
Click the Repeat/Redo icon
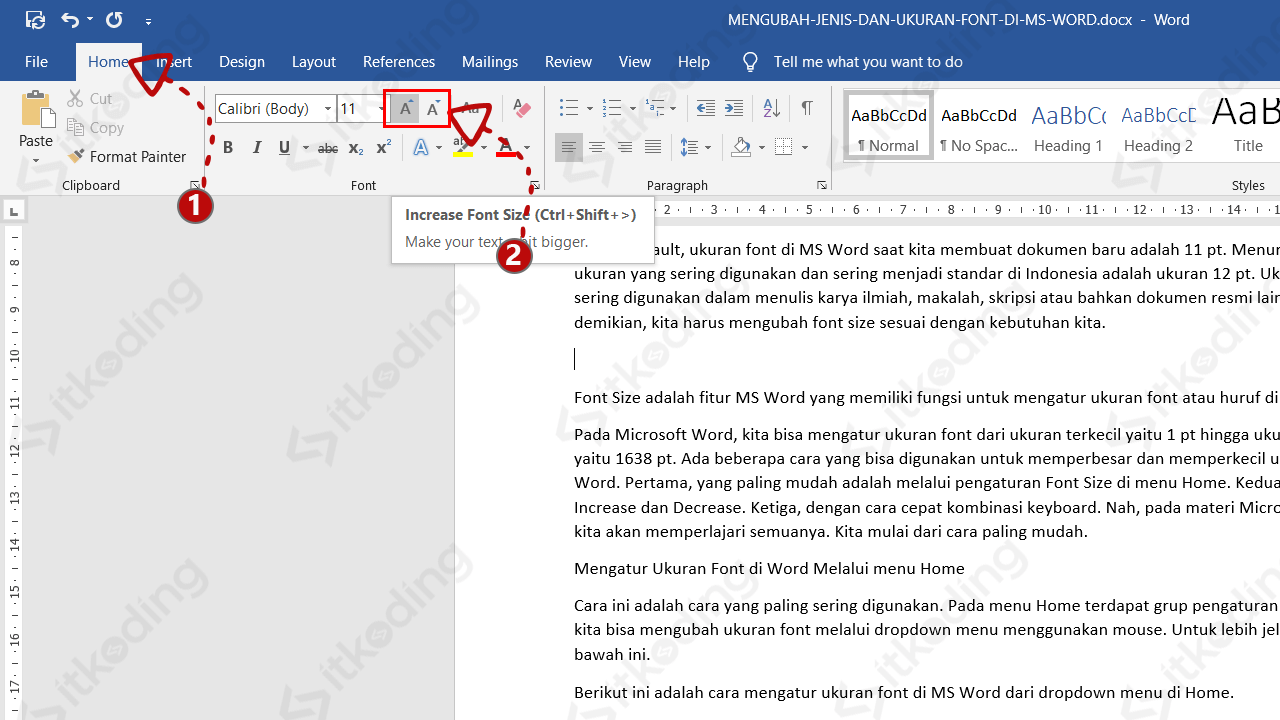click(x=115, y=20)
